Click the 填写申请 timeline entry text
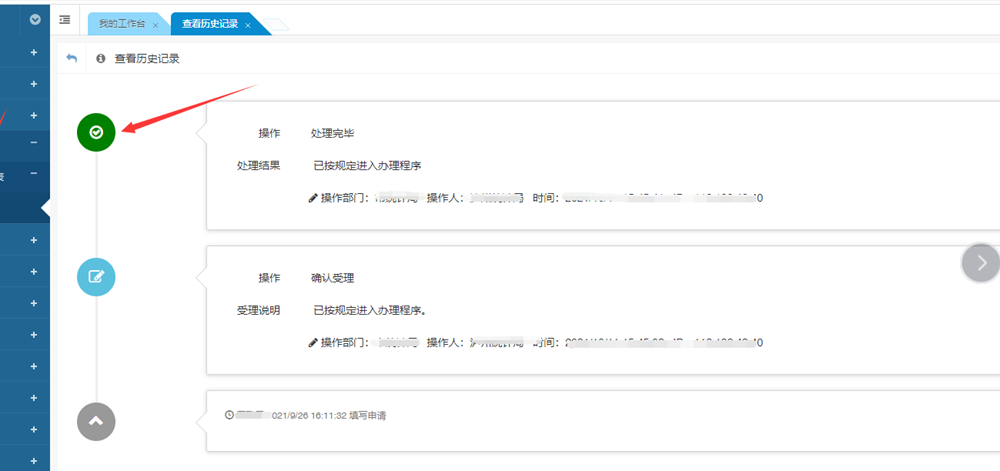The image size is (1000, 471). coord(367,415)
